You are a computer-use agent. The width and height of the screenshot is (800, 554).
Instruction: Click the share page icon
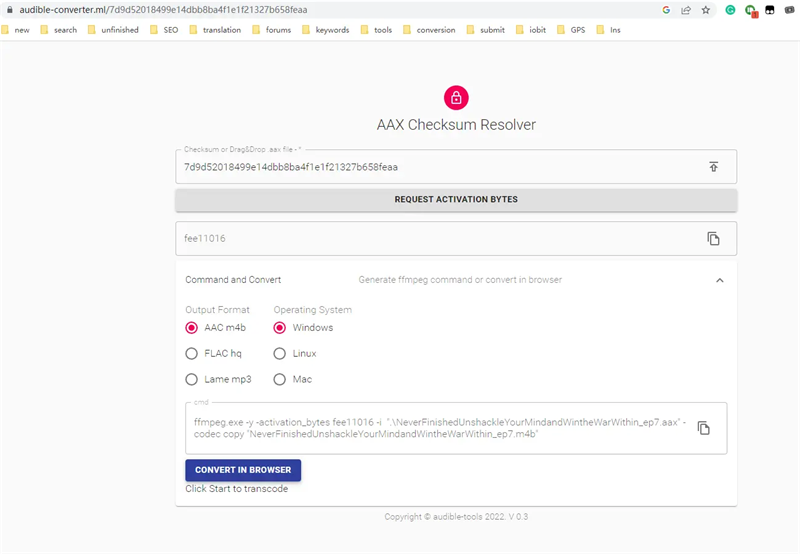click(686, 10)
